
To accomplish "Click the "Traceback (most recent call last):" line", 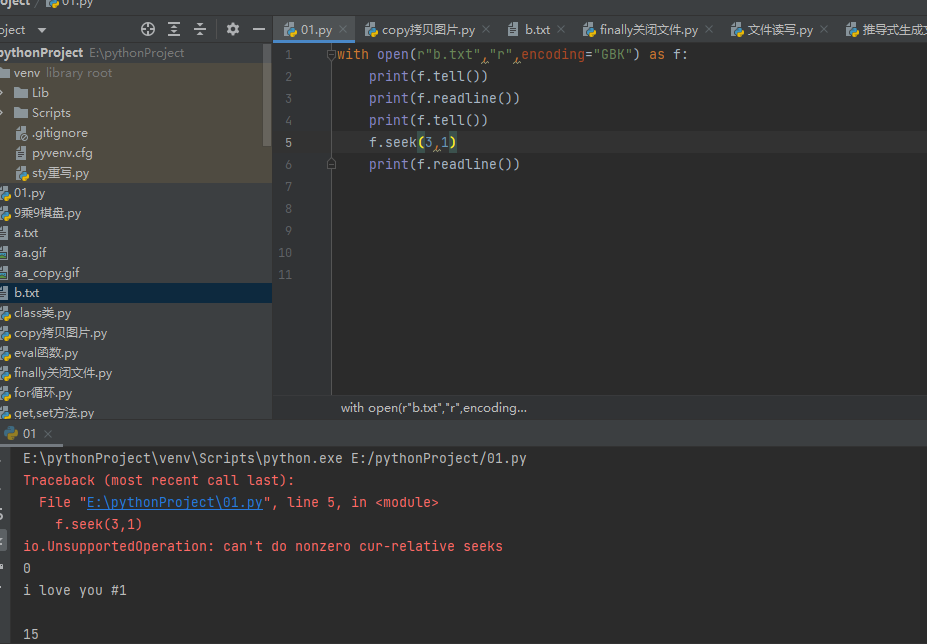I will point(158,480).
